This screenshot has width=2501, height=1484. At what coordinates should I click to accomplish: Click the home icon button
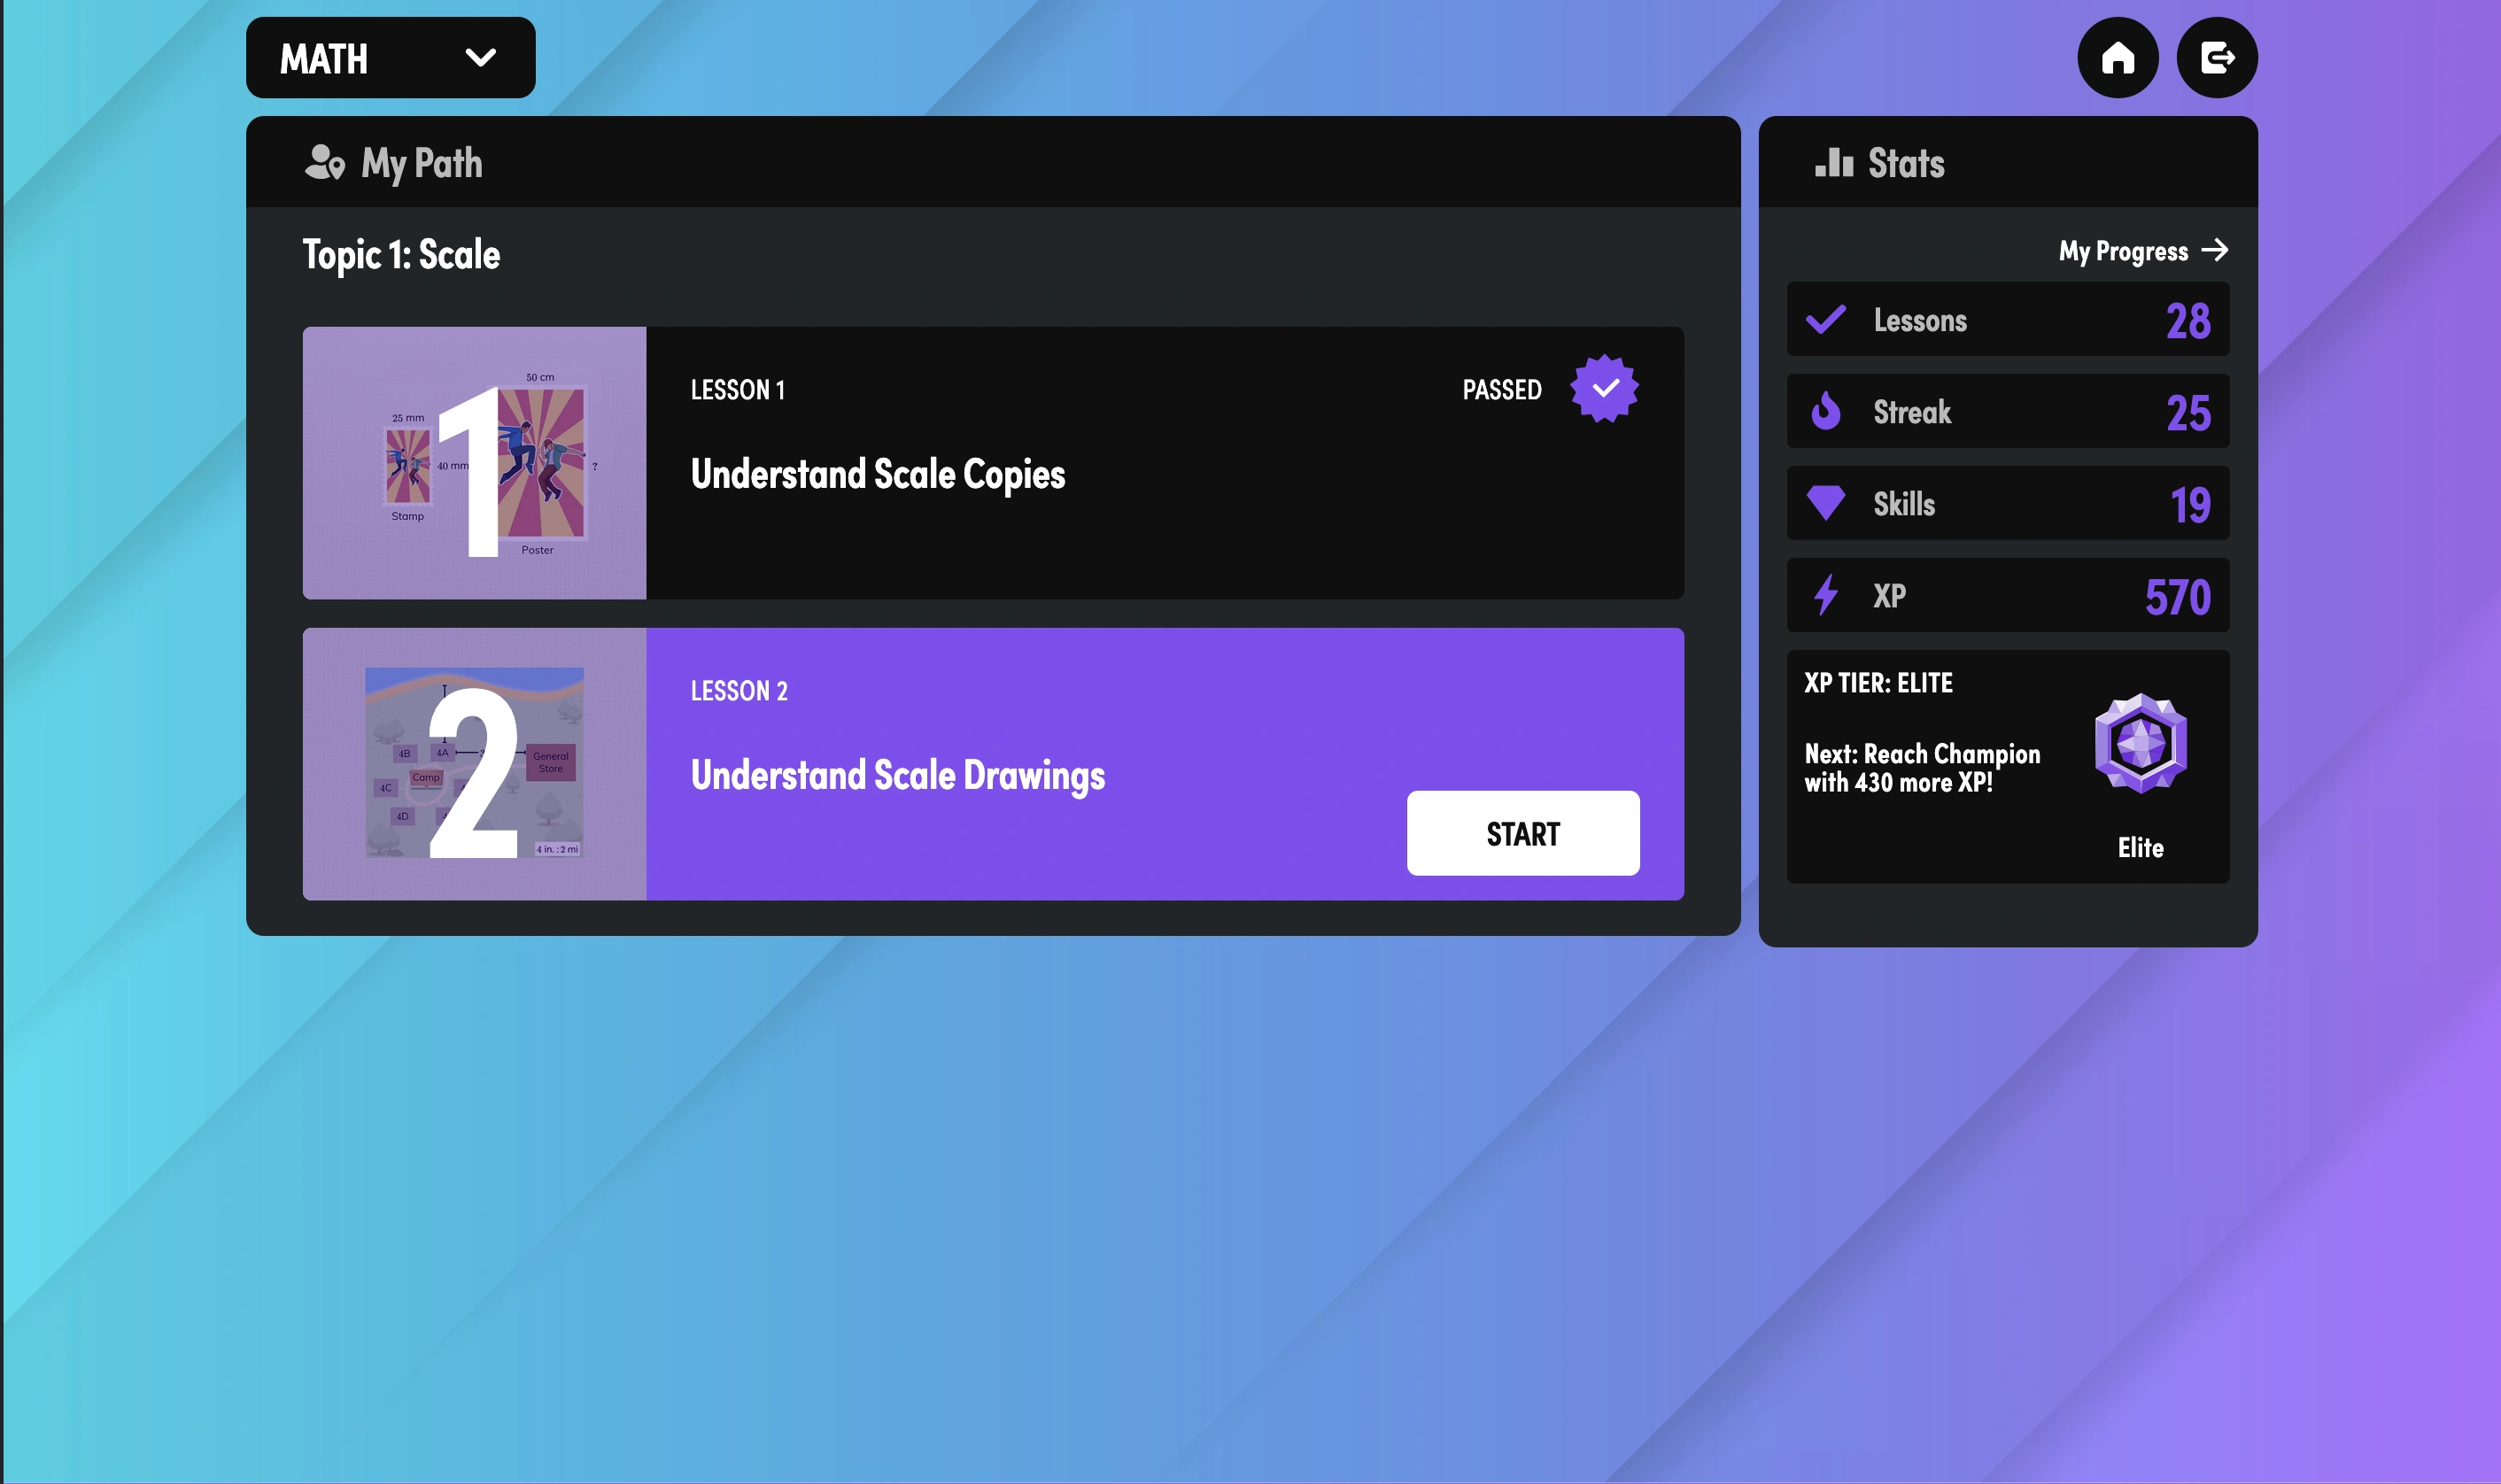[2117, 58]
